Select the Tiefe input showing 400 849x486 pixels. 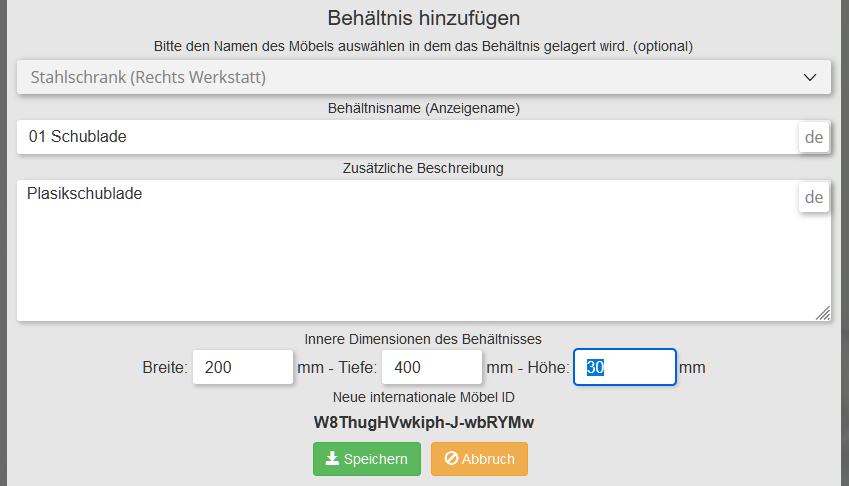[x=432, y=367]
